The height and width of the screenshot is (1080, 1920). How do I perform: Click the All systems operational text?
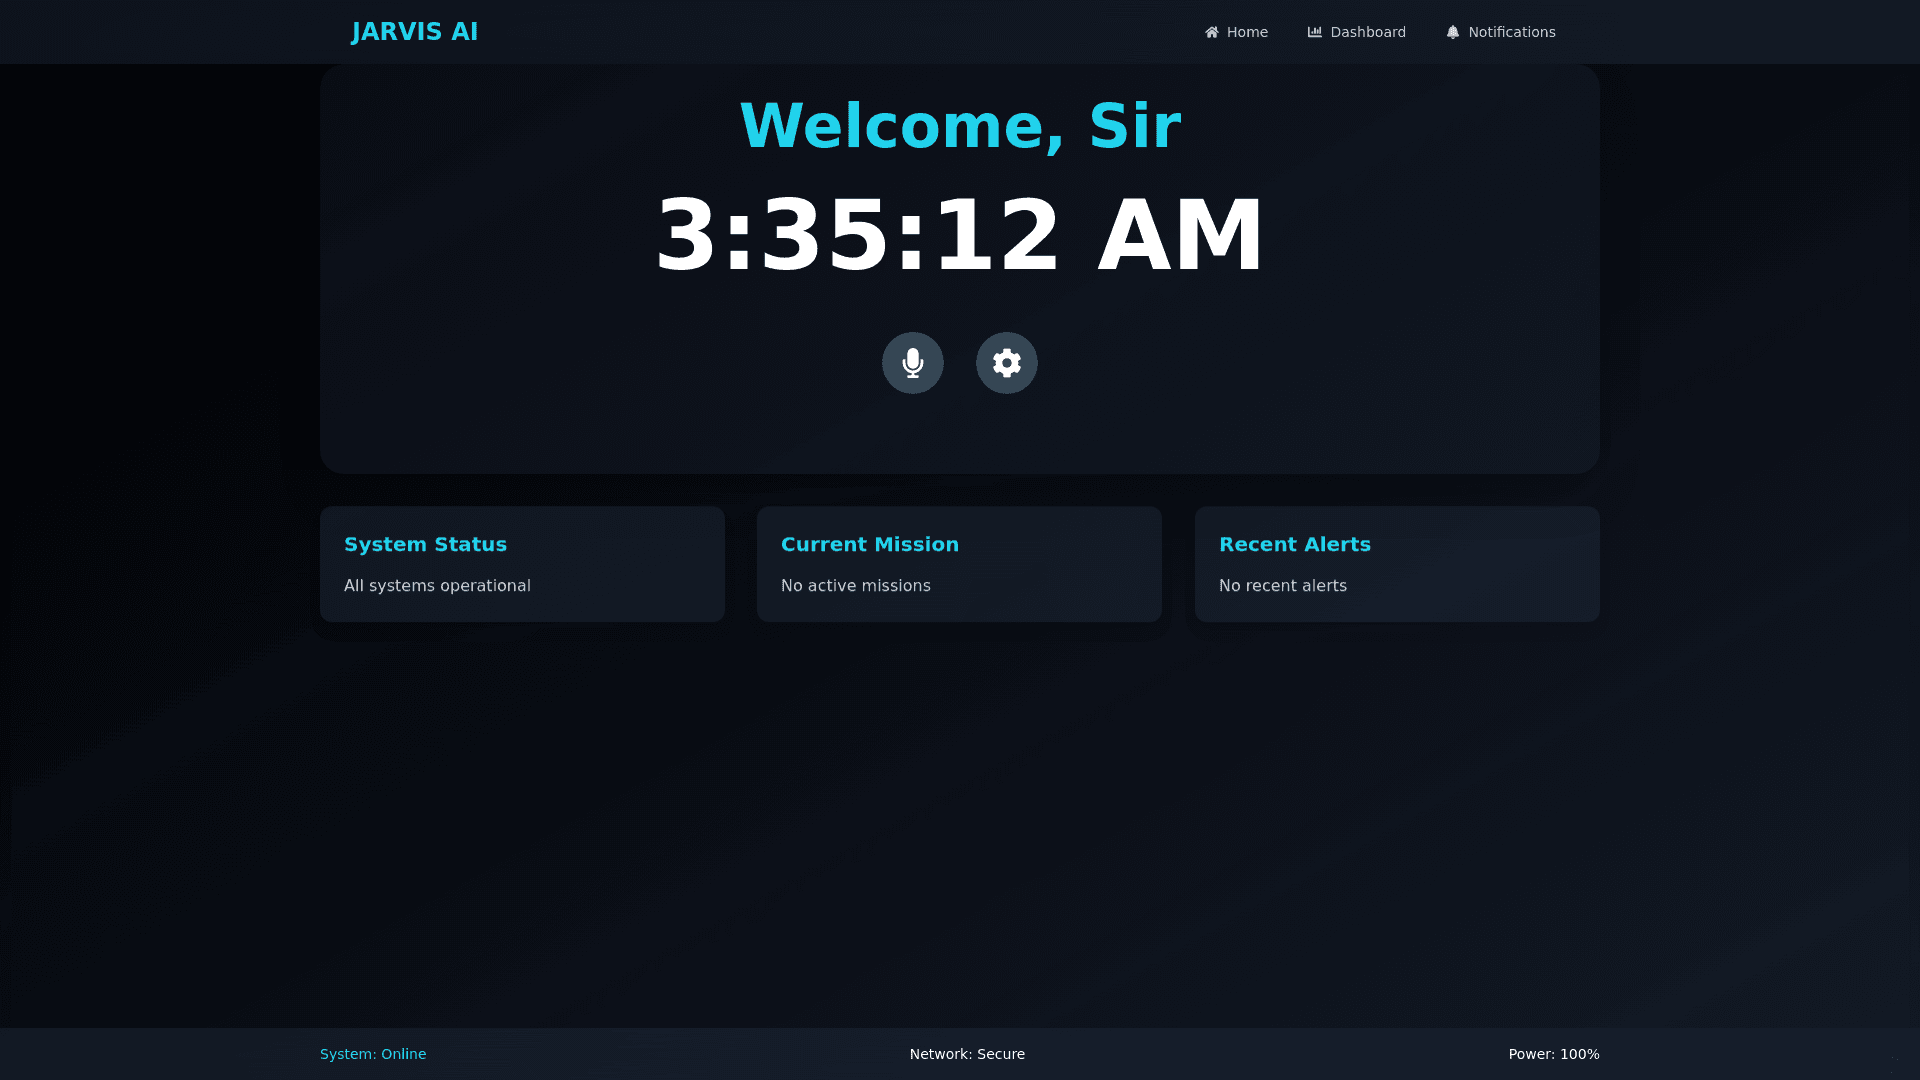coord(437,586)
